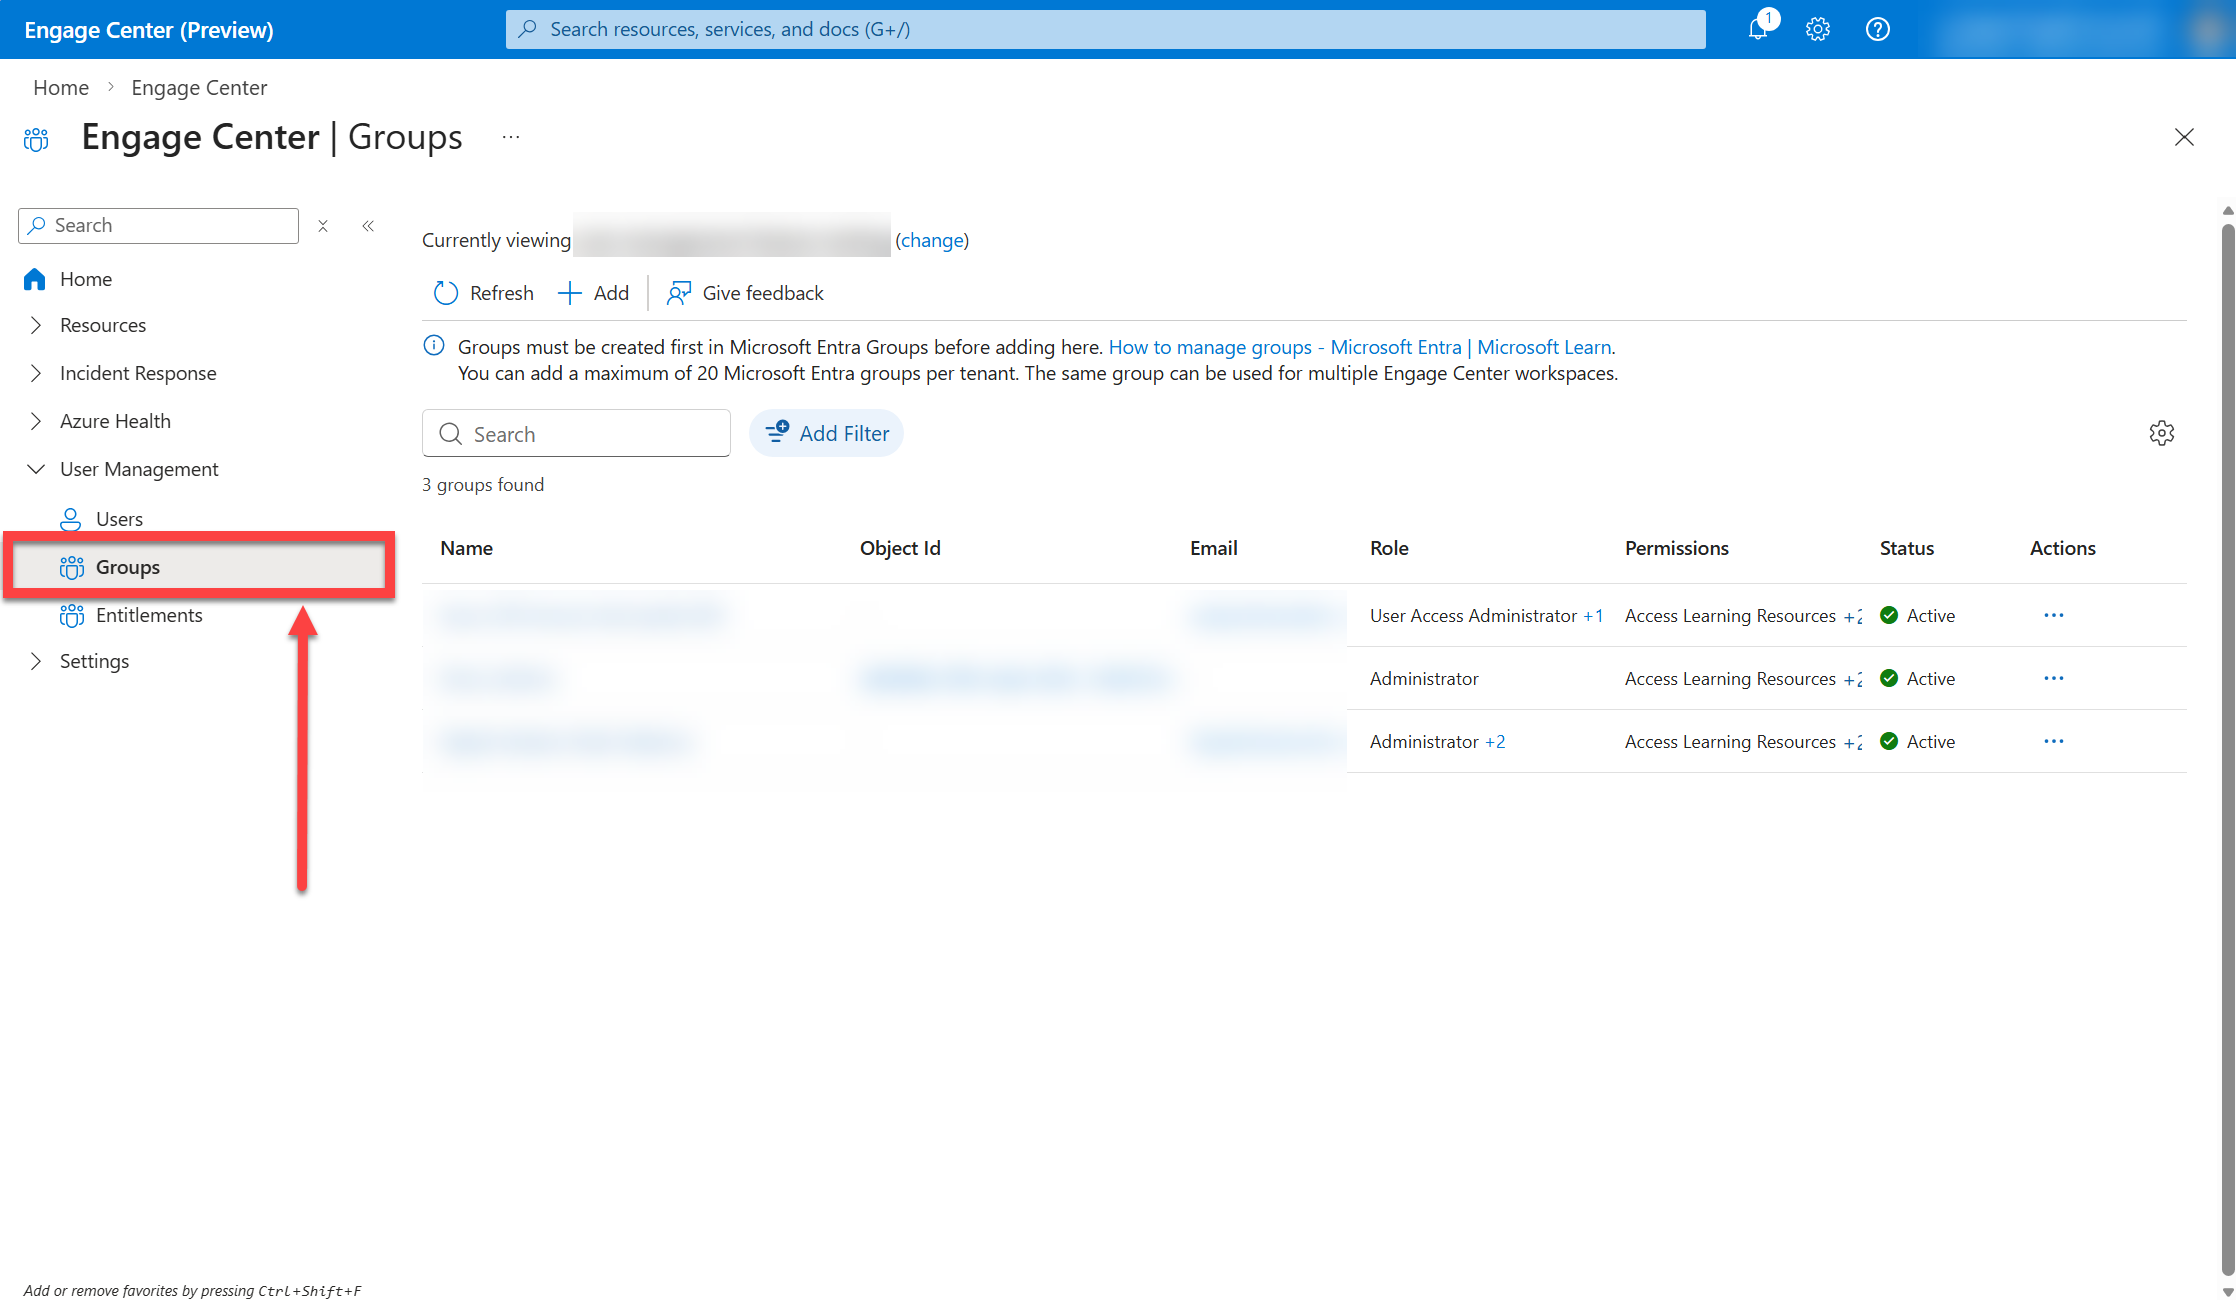The image size is (2236, 1300).
Task: Click the Engage Center groups icon beside title
Action: (x=36, y=138)
